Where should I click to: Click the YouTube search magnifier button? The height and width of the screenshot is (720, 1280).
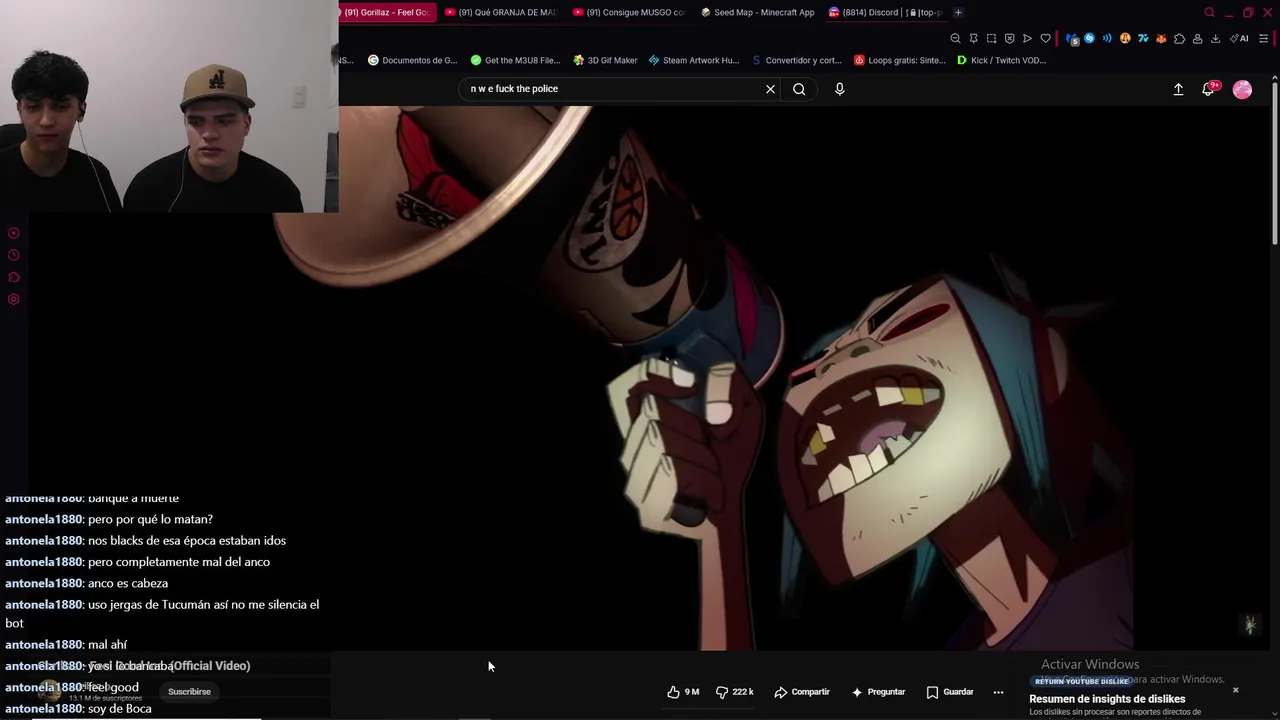coord(799,89)
